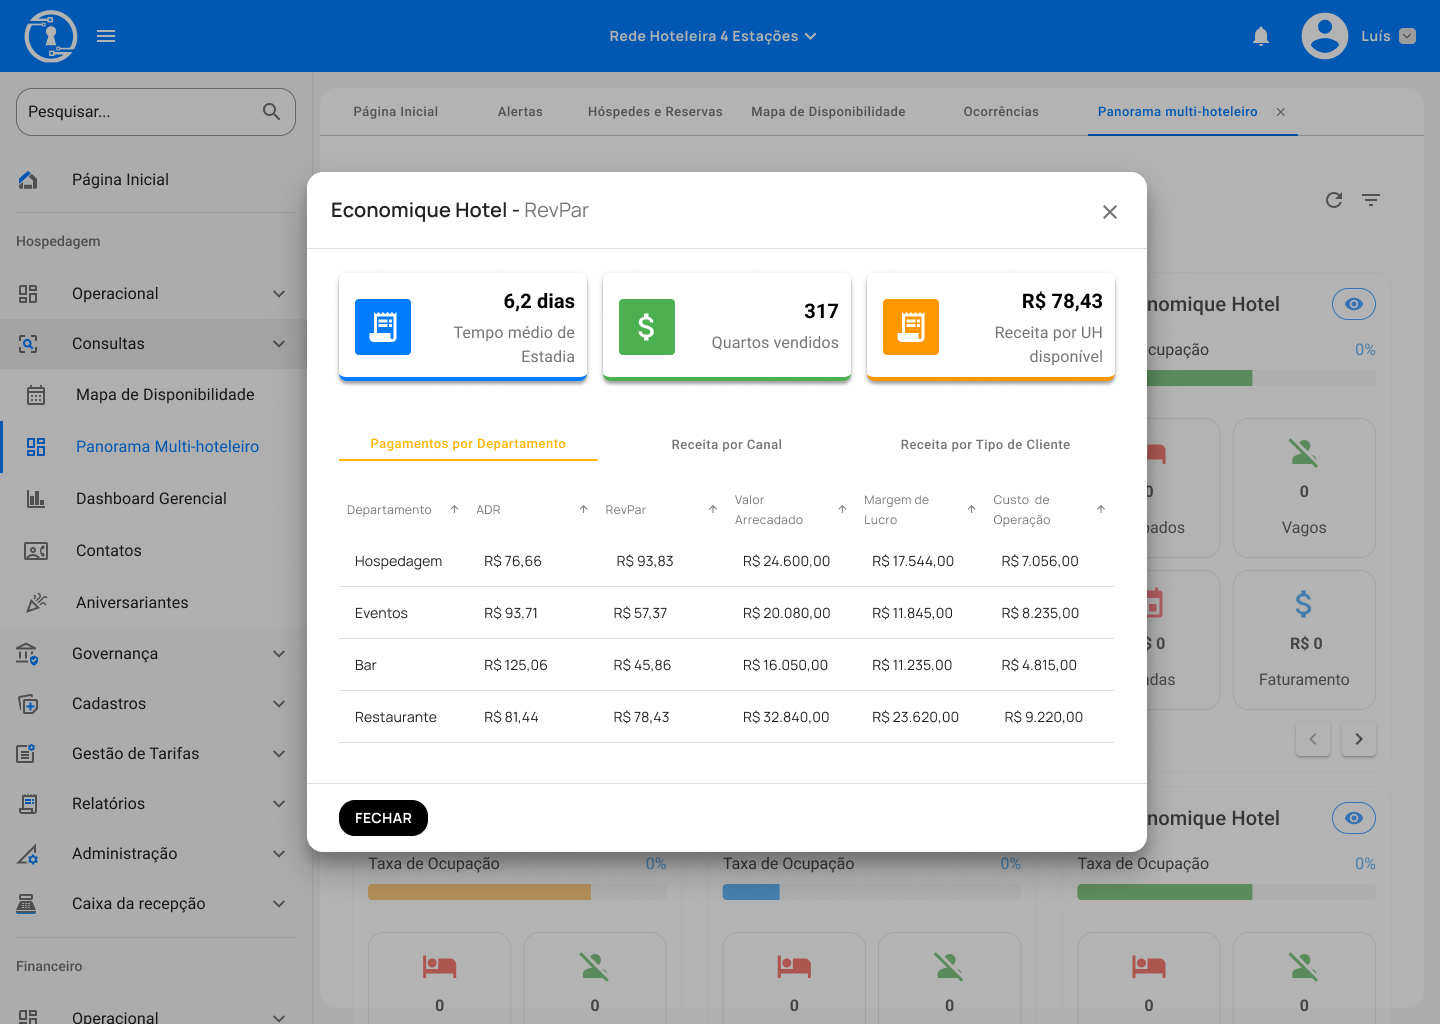Toggle eye icon on top Economique Hotel card
Viewport: 1440px width, 1024px height.
click(1353, 304)
